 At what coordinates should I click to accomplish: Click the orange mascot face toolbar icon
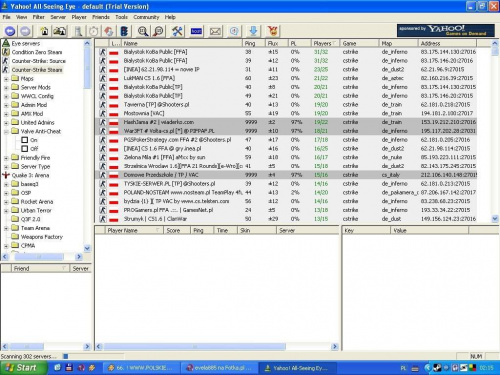coord(273,31)
